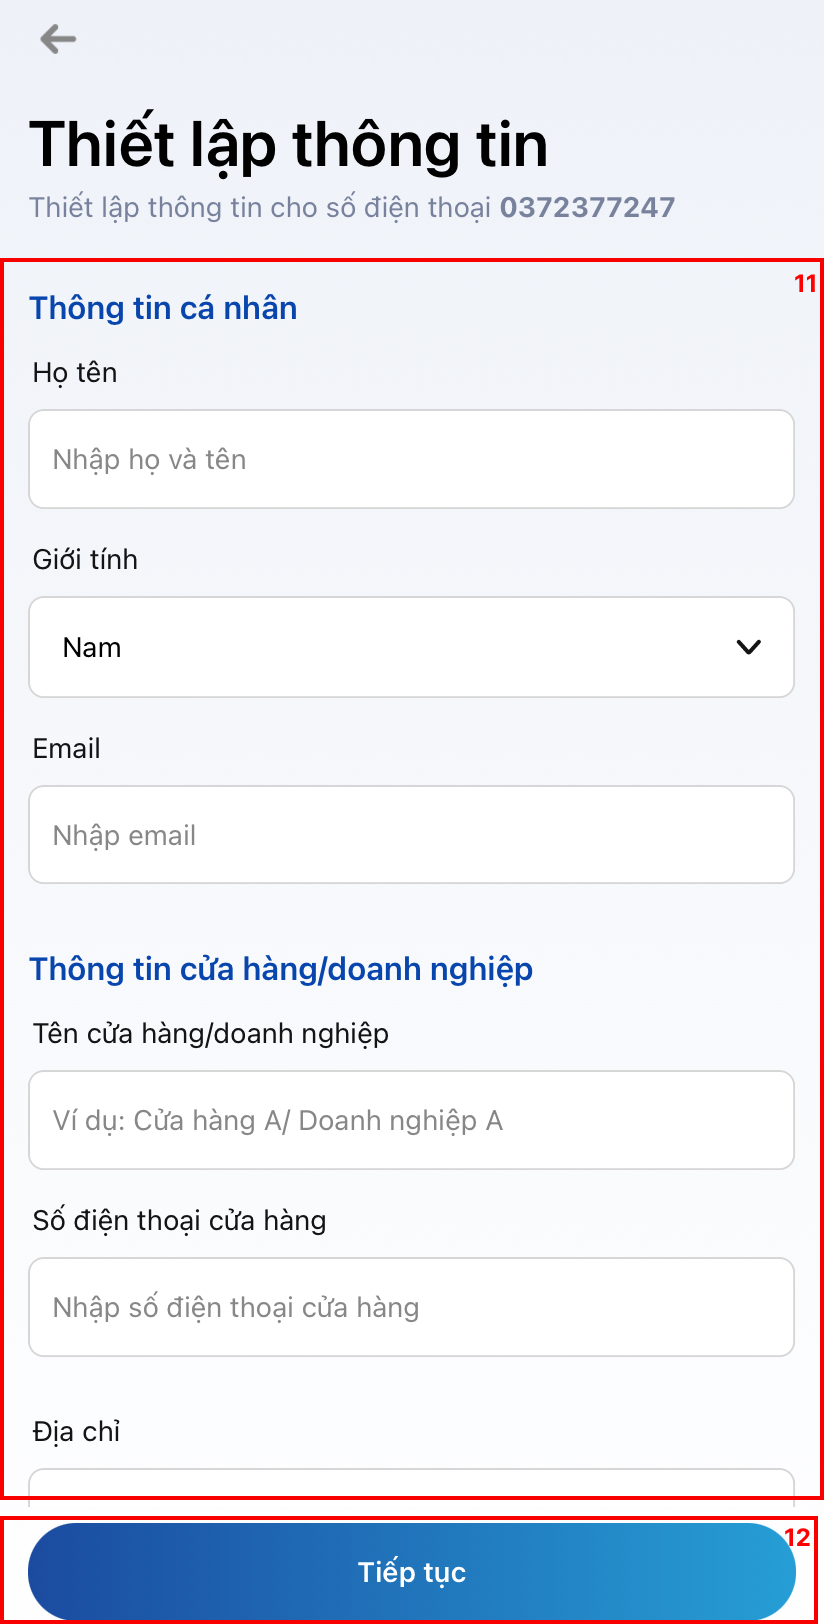Focus the 'Nhập email' input field
Viewport: 824px width, 1624px height.
pos(411,835)
